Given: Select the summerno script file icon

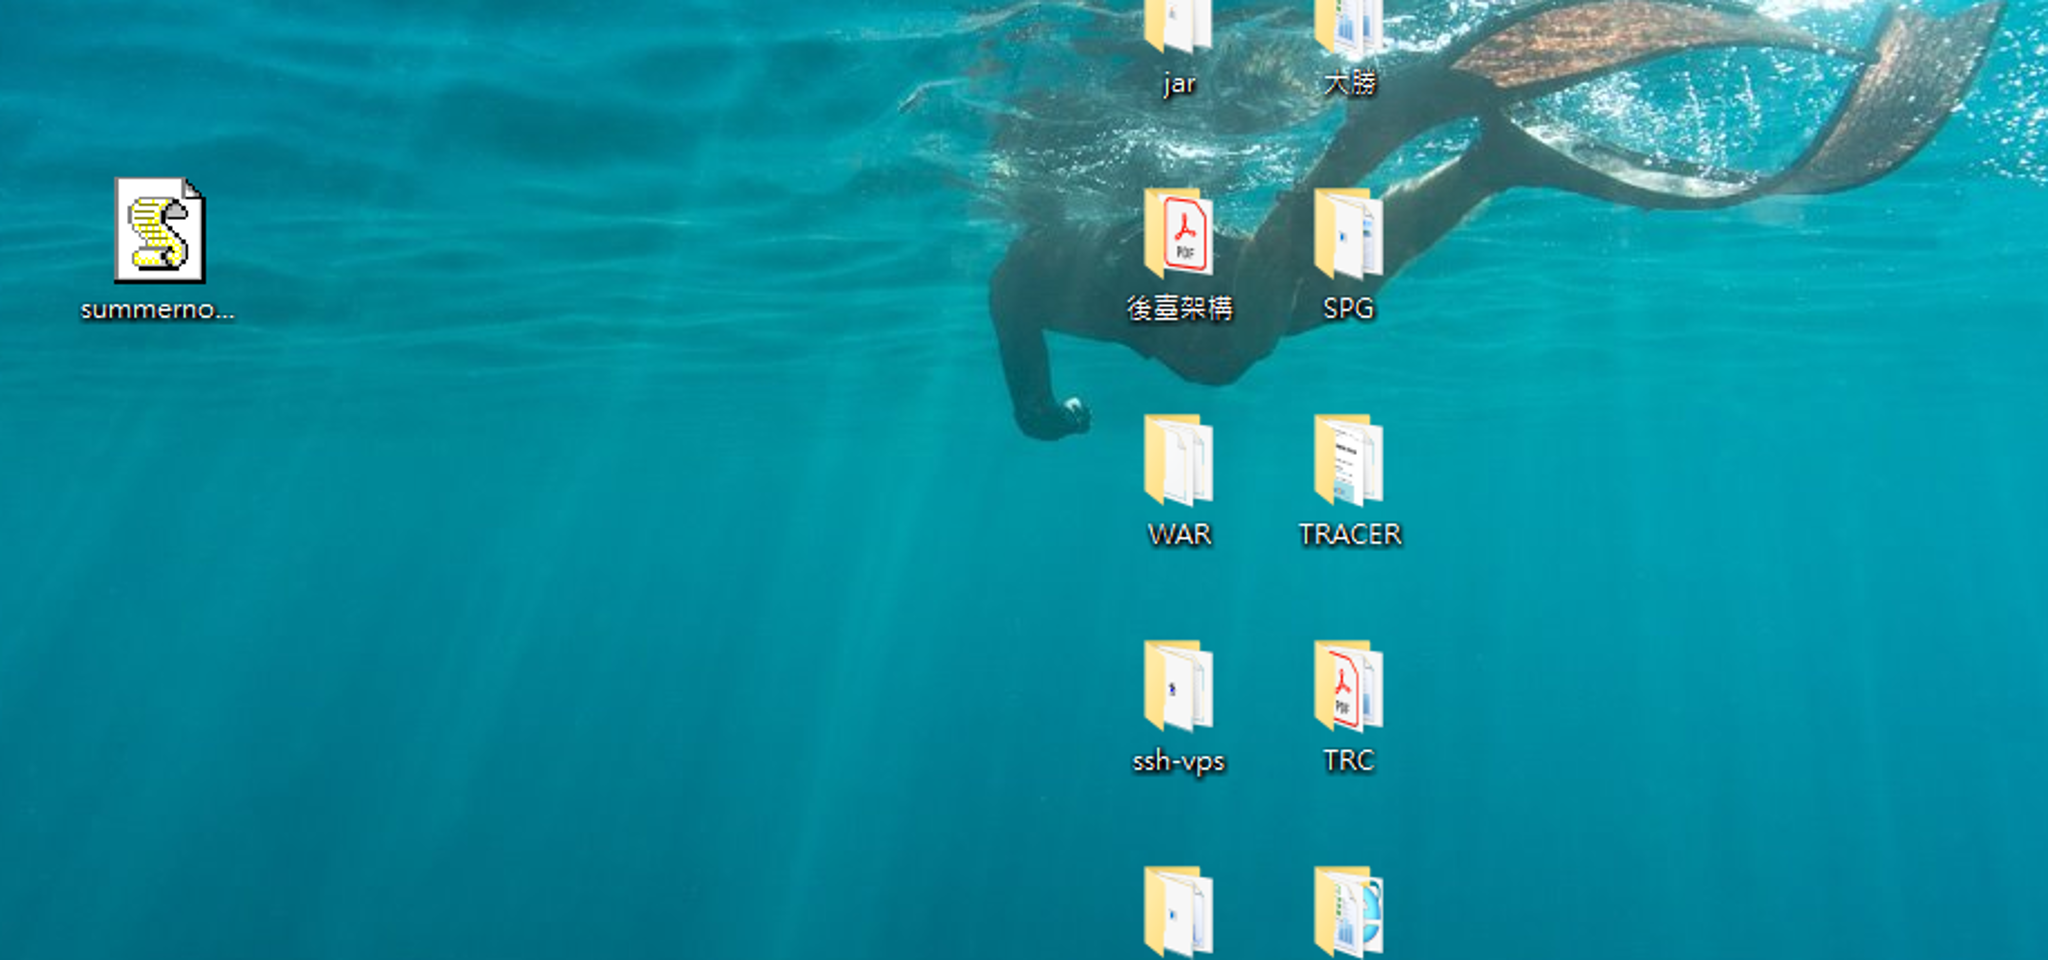Looking at the screenshot, I should 160,230.
